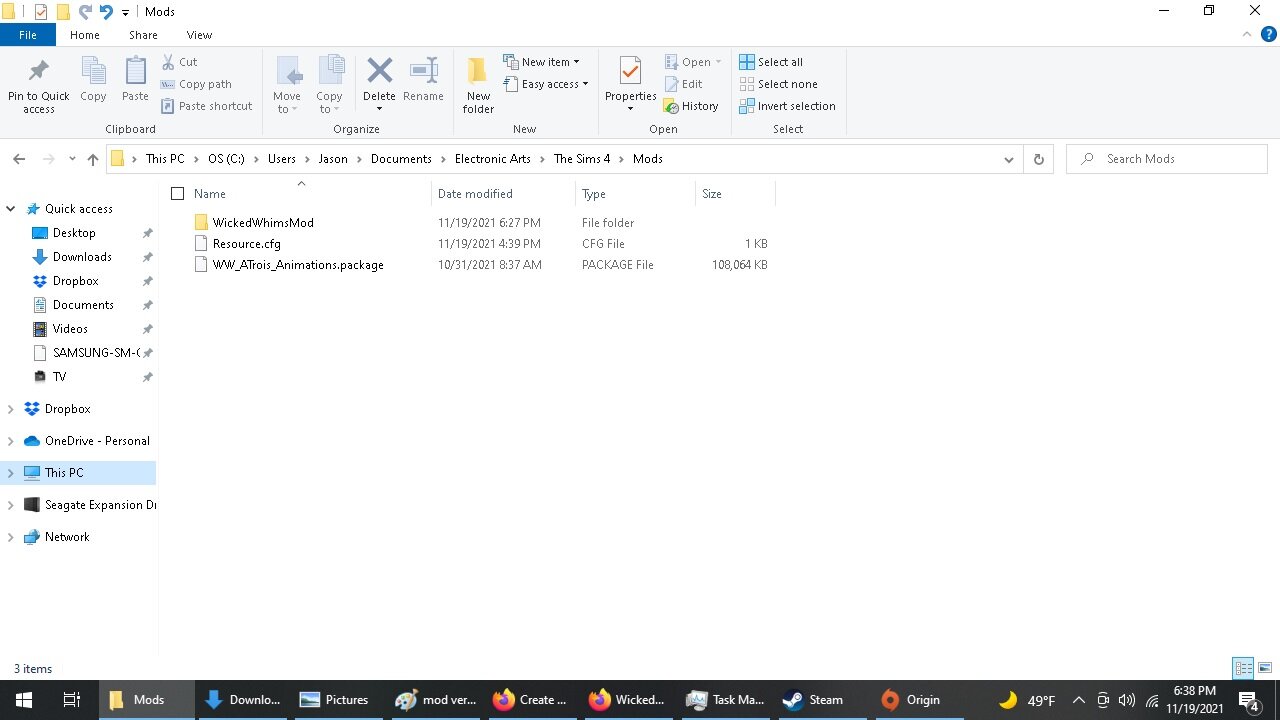Click Select none
Viewport: 1280px width, 720px height.
point(778,84)
